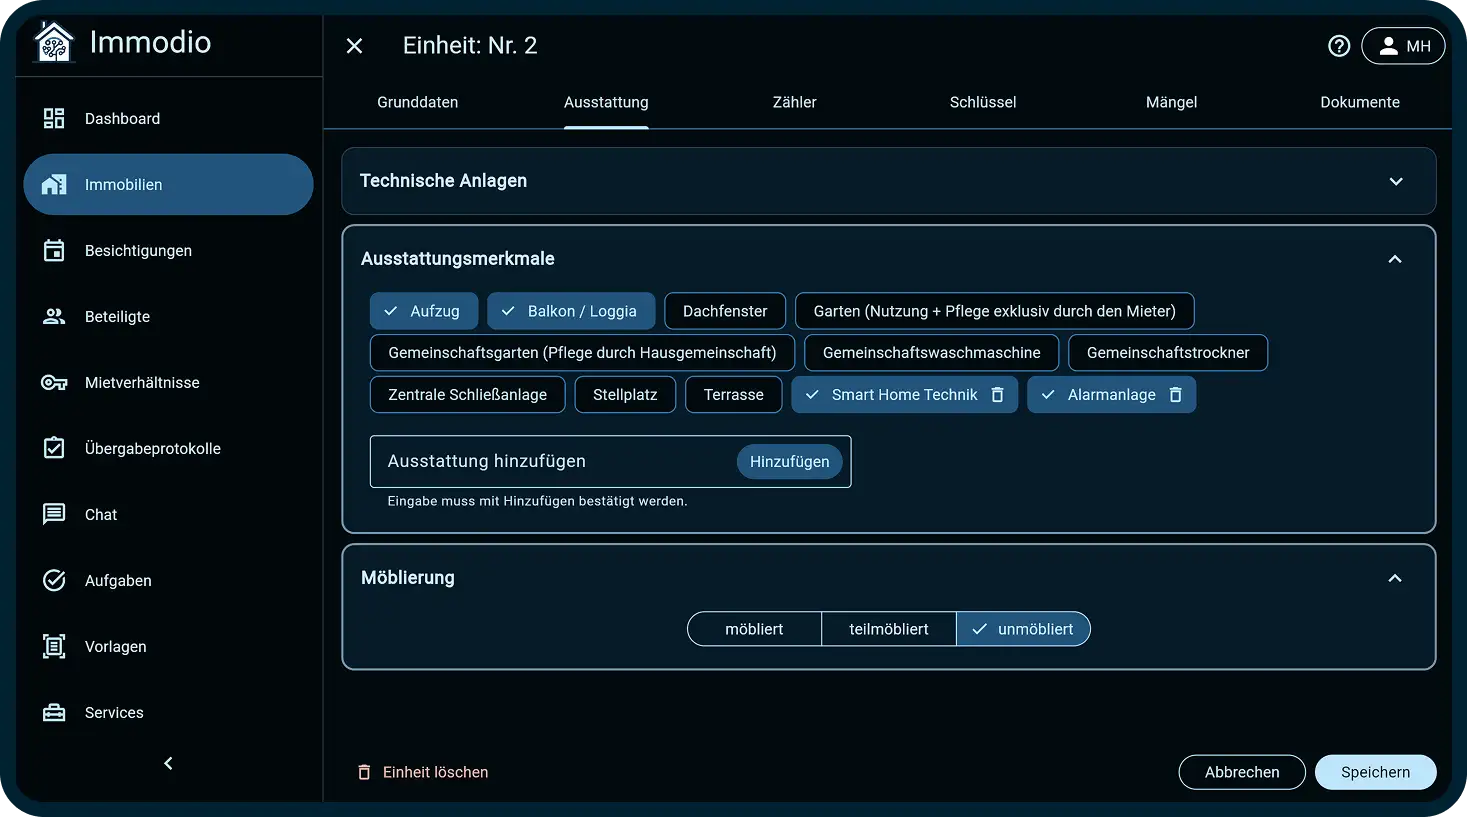1467x817 pixels.
Task: Open Besichtigungen from the sidebar
Action: [x=168, y=250]
